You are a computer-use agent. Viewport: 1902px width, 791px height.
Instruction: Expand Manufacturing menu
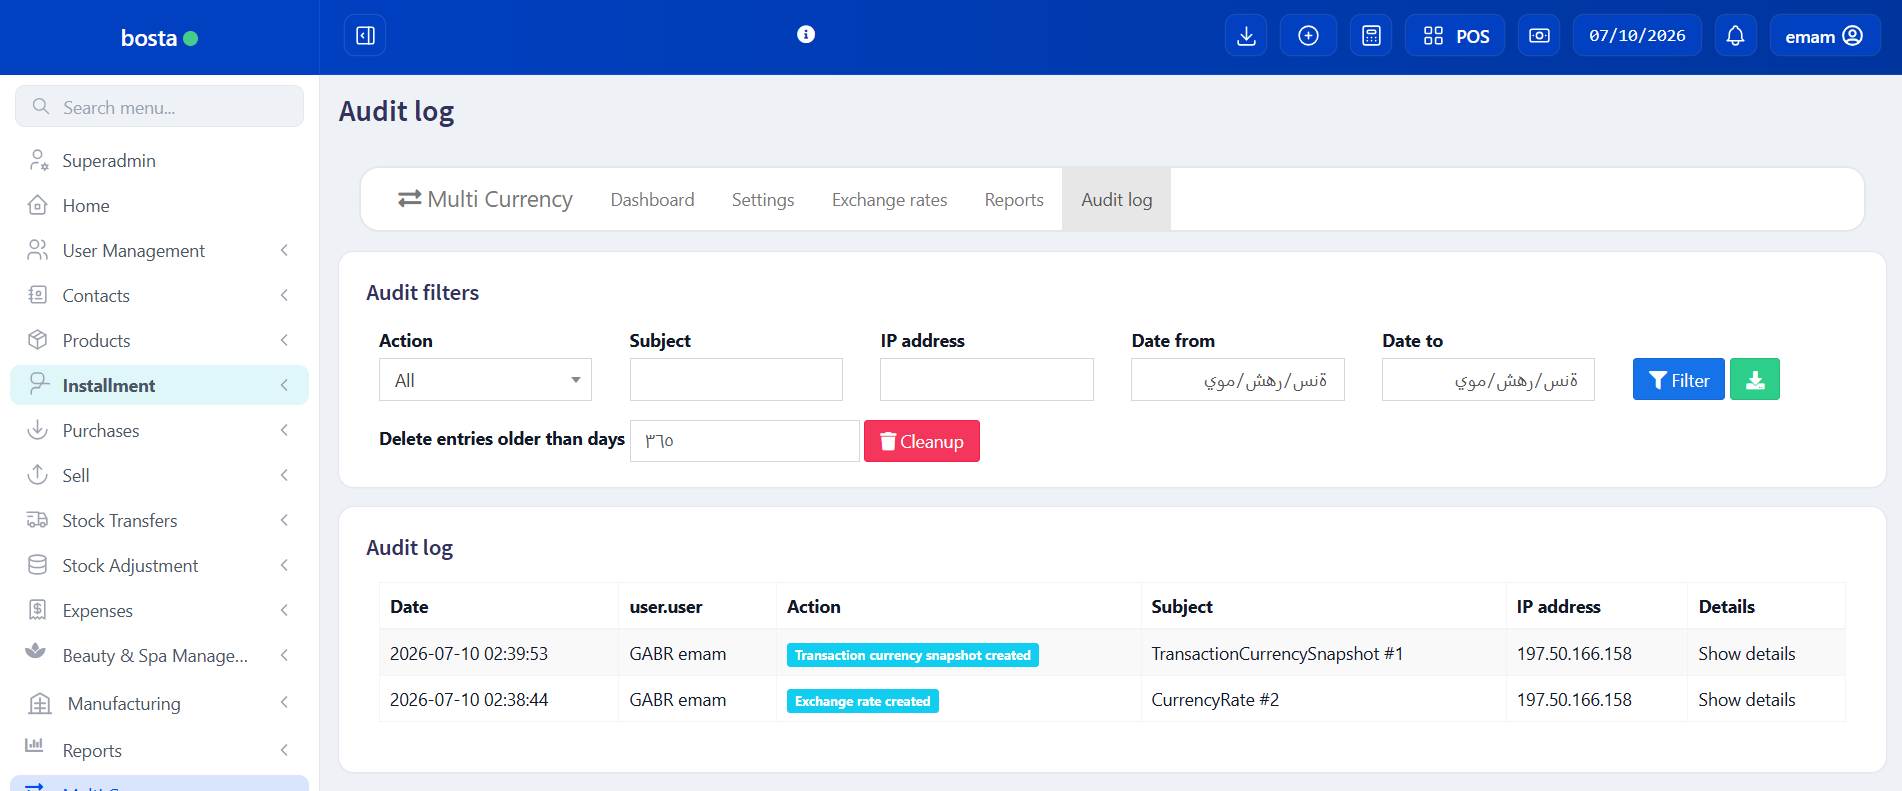coord(159,703)
